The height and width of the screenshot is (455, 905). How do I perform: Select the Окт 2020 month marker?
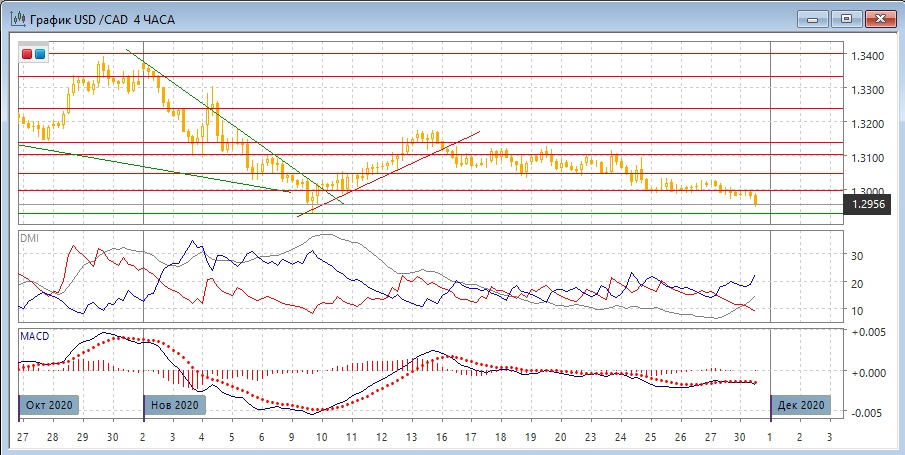(49, 405)
